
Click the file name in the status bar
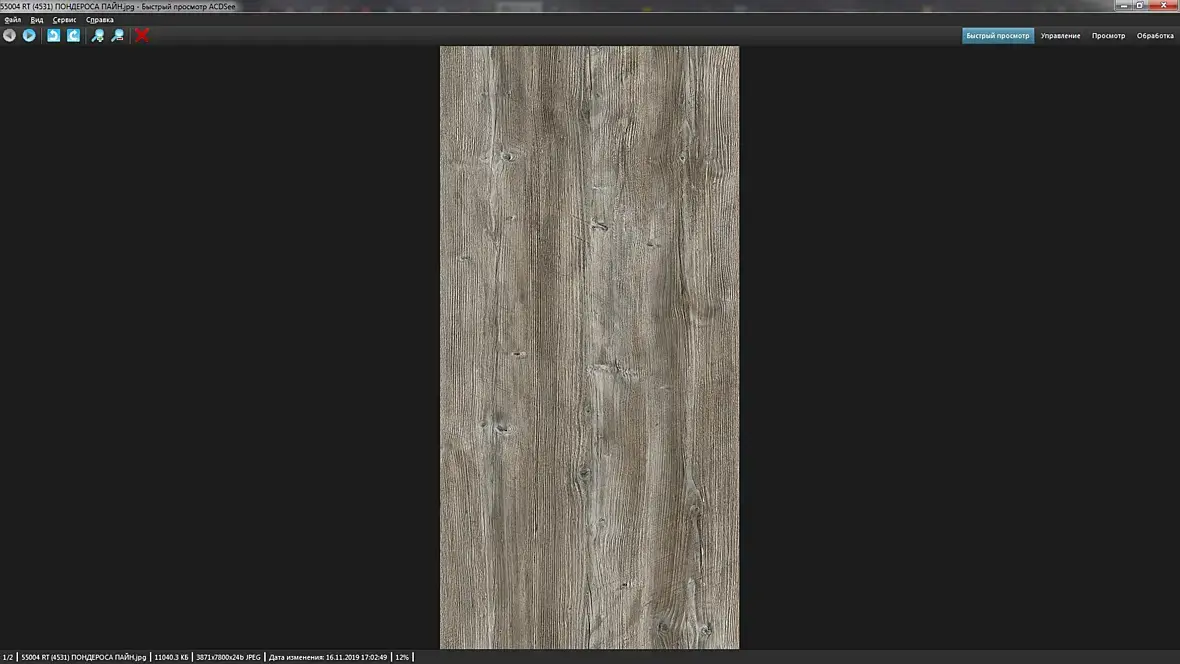pyautogui.click(x=84, y=657)
